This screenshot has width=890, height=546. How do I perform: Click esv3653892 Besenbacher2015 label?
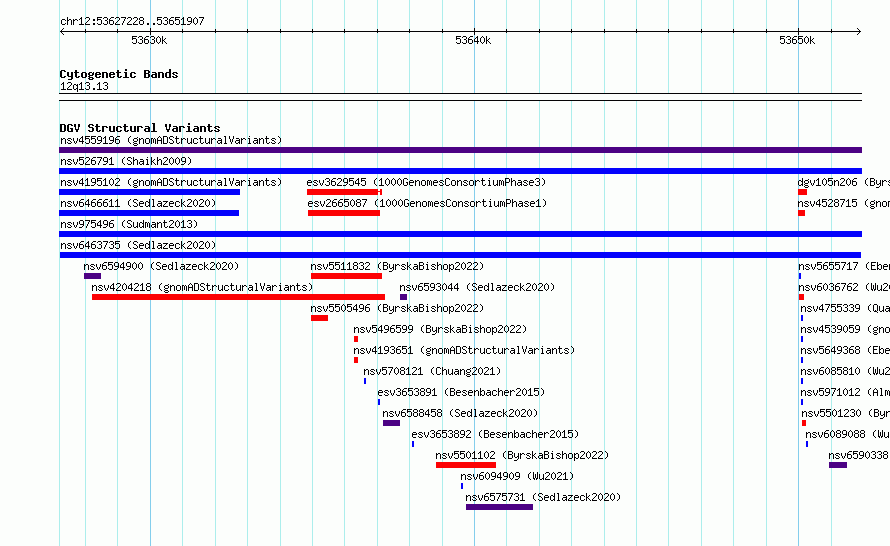[495, 434]
